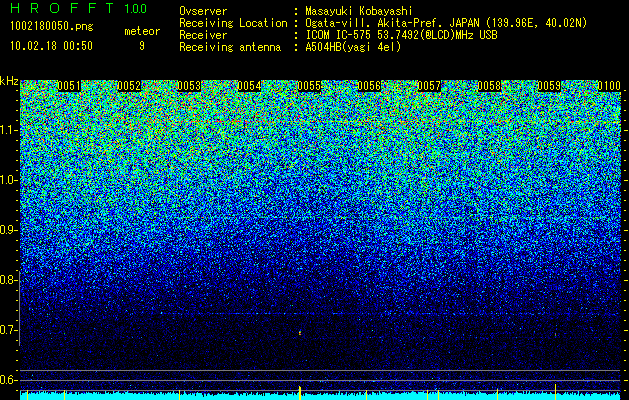Click the Ovserver field label
The width and height of the screenshot is (629, 400).
pos(203,11)
